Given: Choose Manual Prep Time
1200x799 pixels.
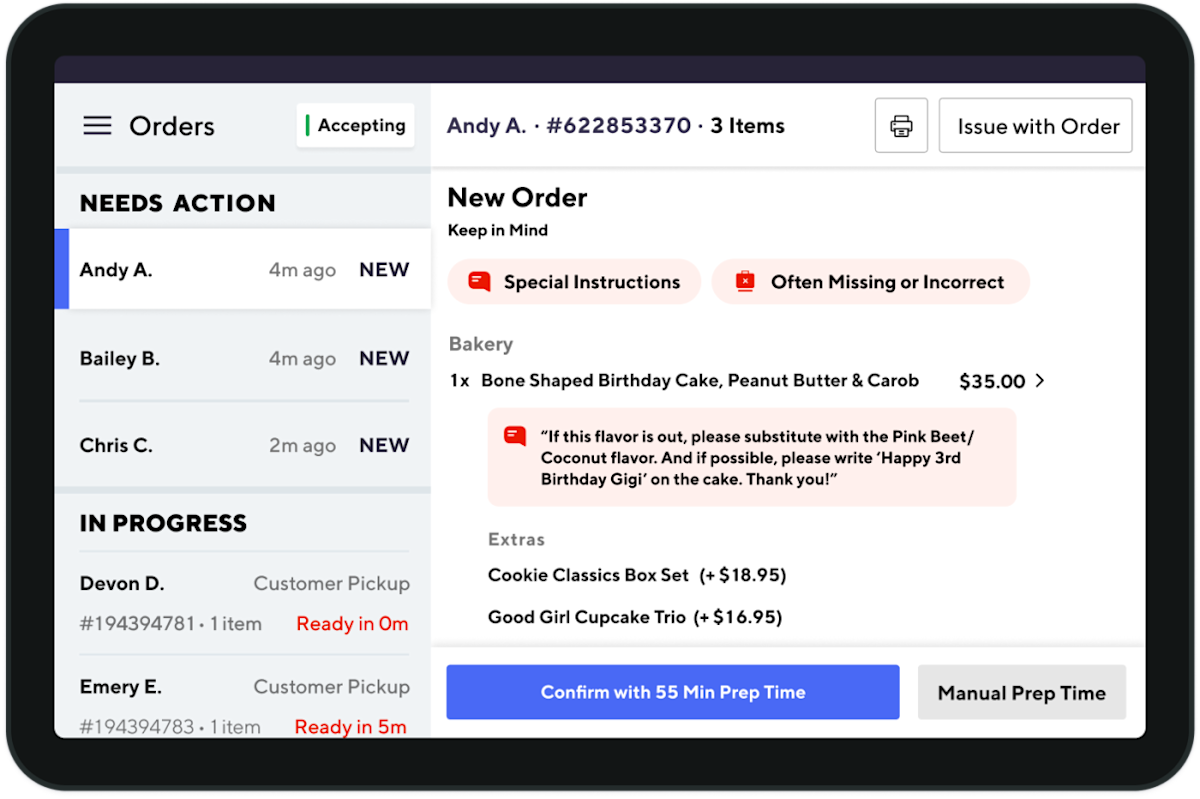Looking at the screenshot, I should (1022, 692).
